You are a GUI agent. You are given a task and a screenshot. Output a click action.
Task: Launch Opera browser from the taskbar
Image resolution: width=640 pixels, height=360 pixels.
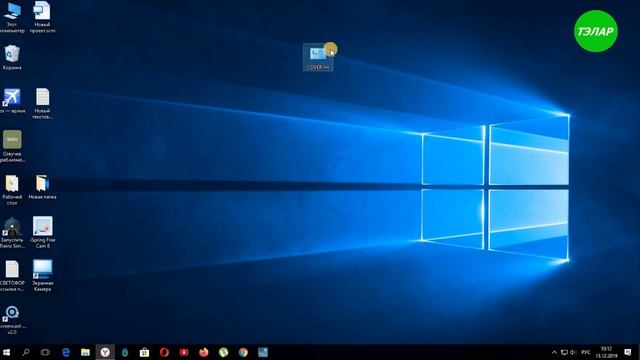click(x=164, y=352)
